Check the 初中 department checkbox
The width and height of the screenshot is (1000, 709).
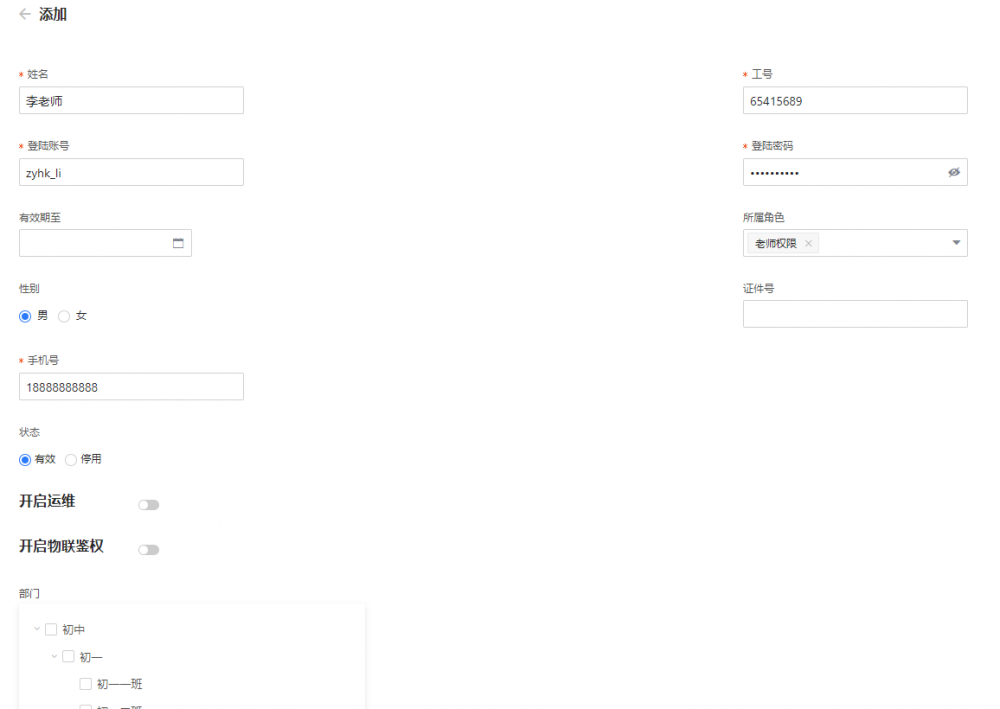pos(51,630)
